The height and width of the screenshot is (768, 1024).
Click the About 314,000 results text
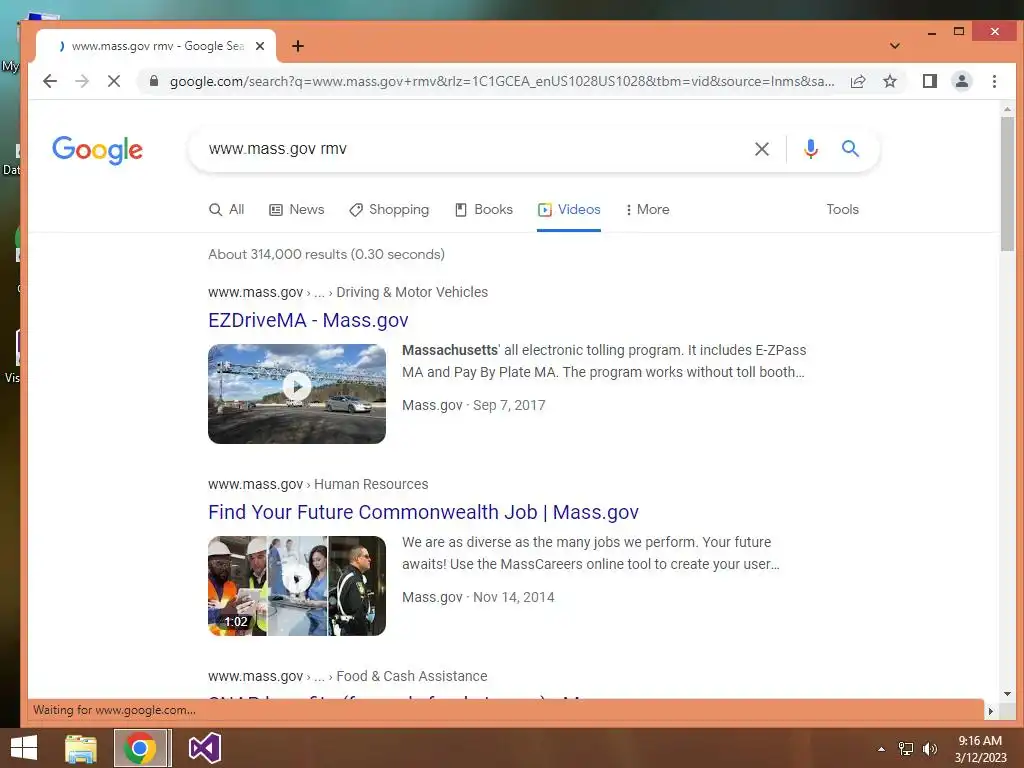[x=327, y=254]
